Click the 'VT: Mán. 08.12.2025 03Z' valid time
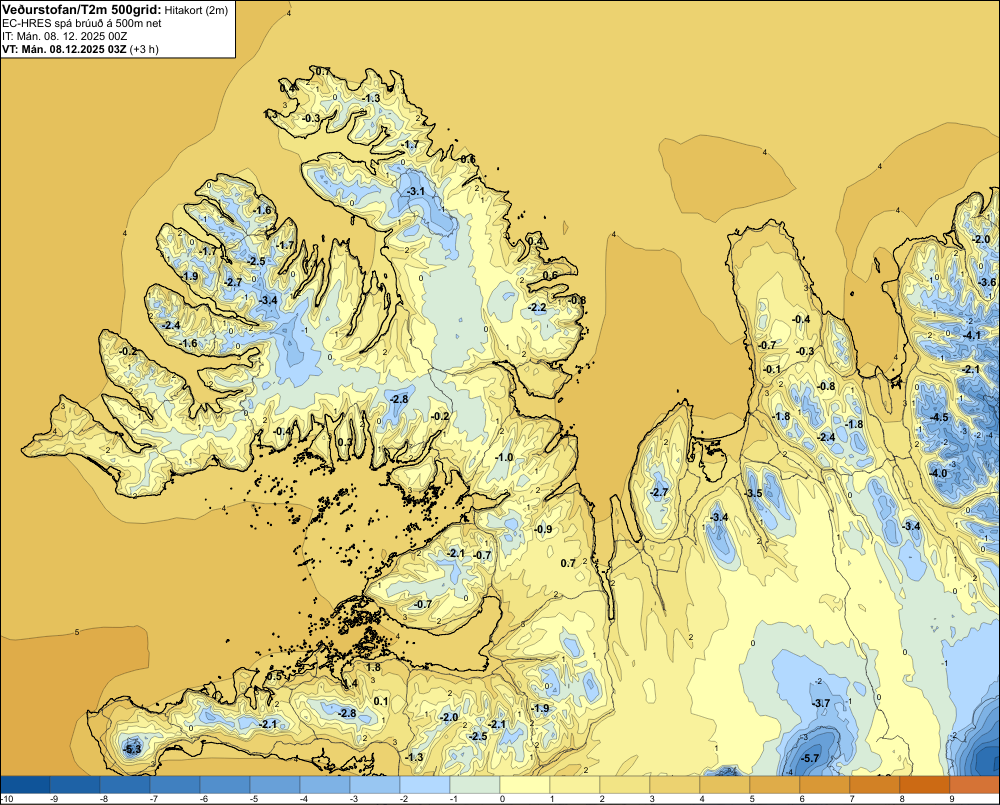 click(x=64, y=49)
